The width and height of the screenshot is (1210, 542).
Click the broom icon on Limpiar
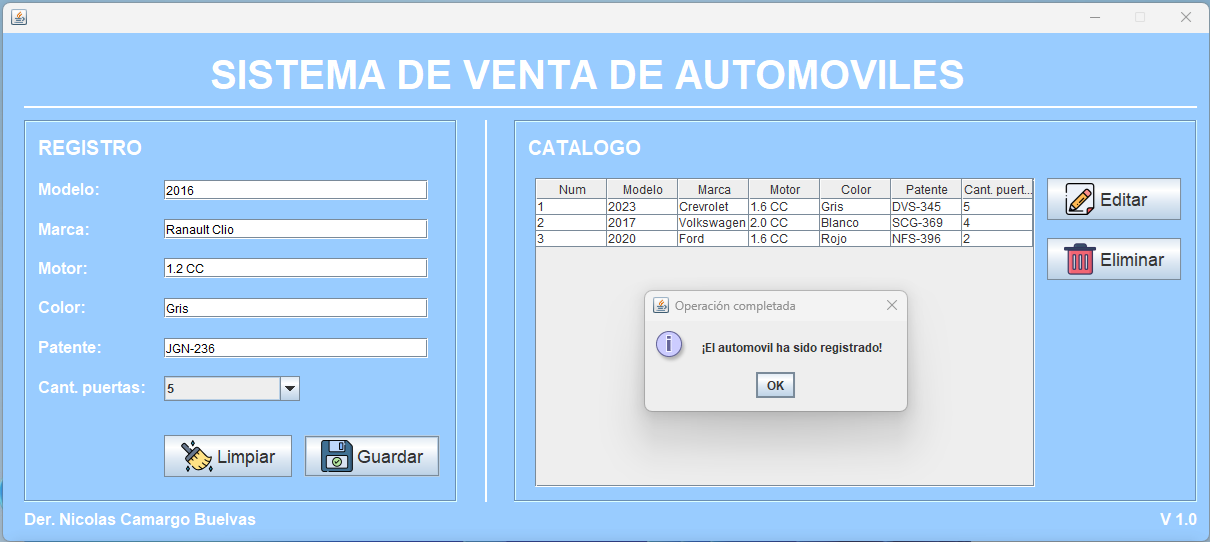click(x=196, y=456)
